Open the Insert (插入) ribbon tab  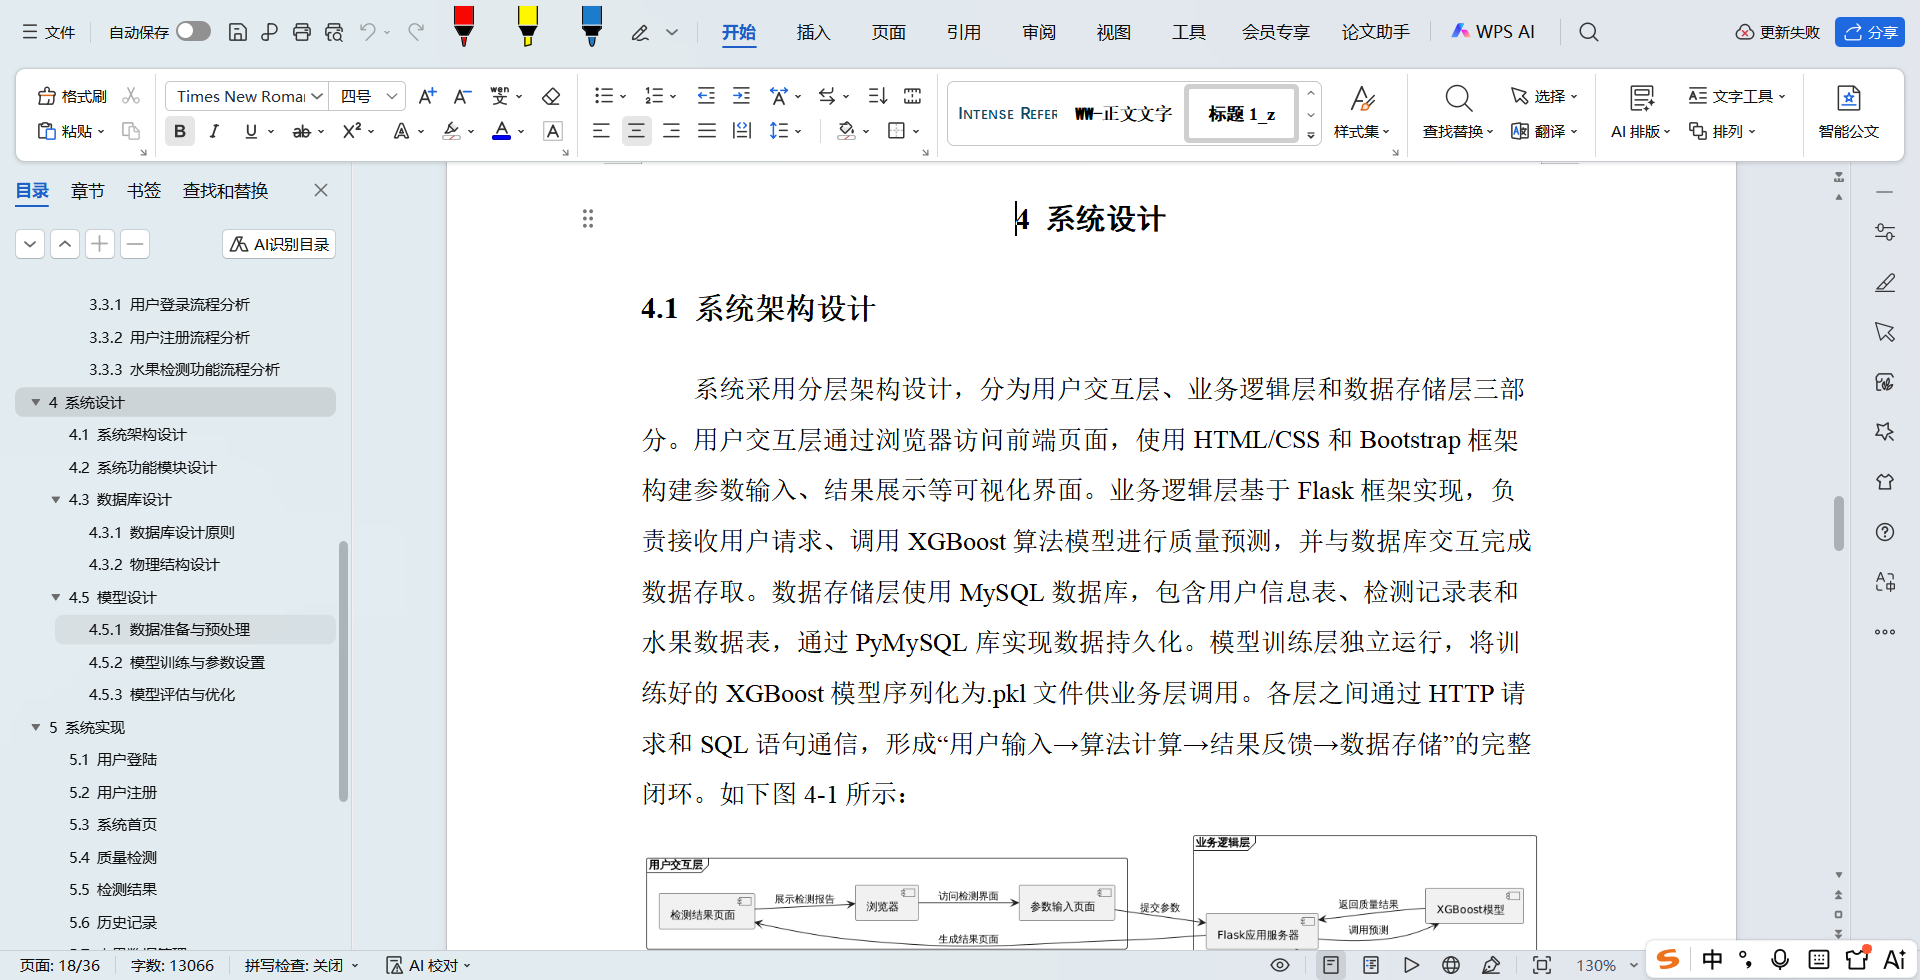pyautogui.click(x=813, y=32)
